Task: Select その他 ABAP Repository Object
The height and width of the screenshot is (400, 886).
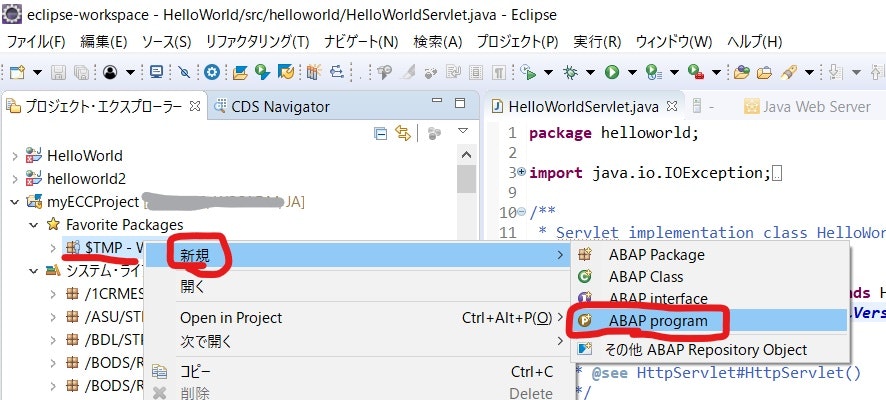Action: pos(710,350)
